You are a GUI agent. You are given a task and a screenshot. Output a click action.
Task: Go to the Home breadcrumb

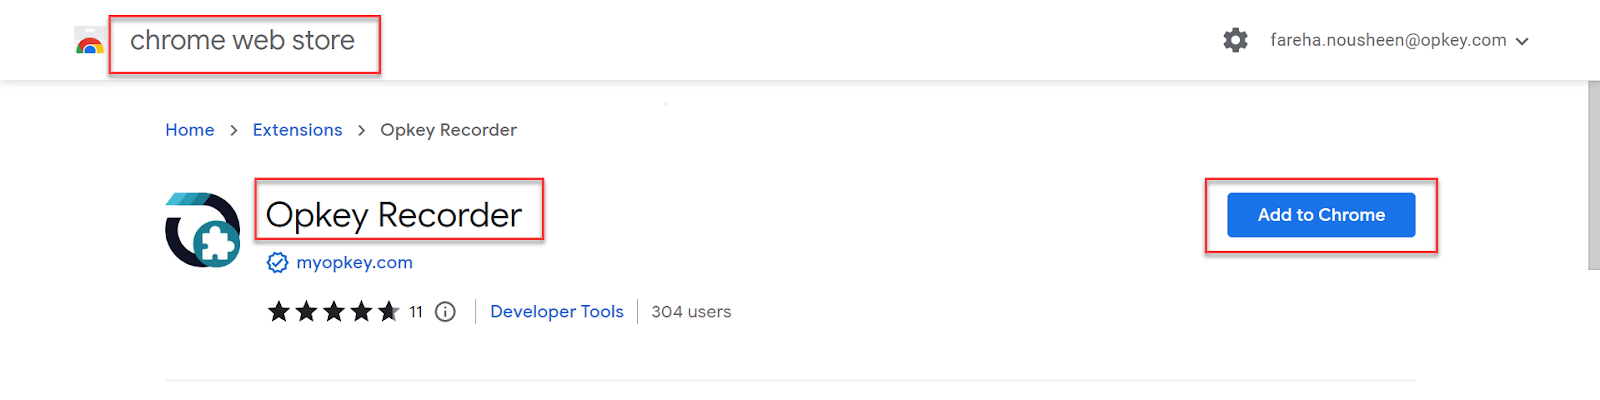pyautogui.click(x=190, y=130)
